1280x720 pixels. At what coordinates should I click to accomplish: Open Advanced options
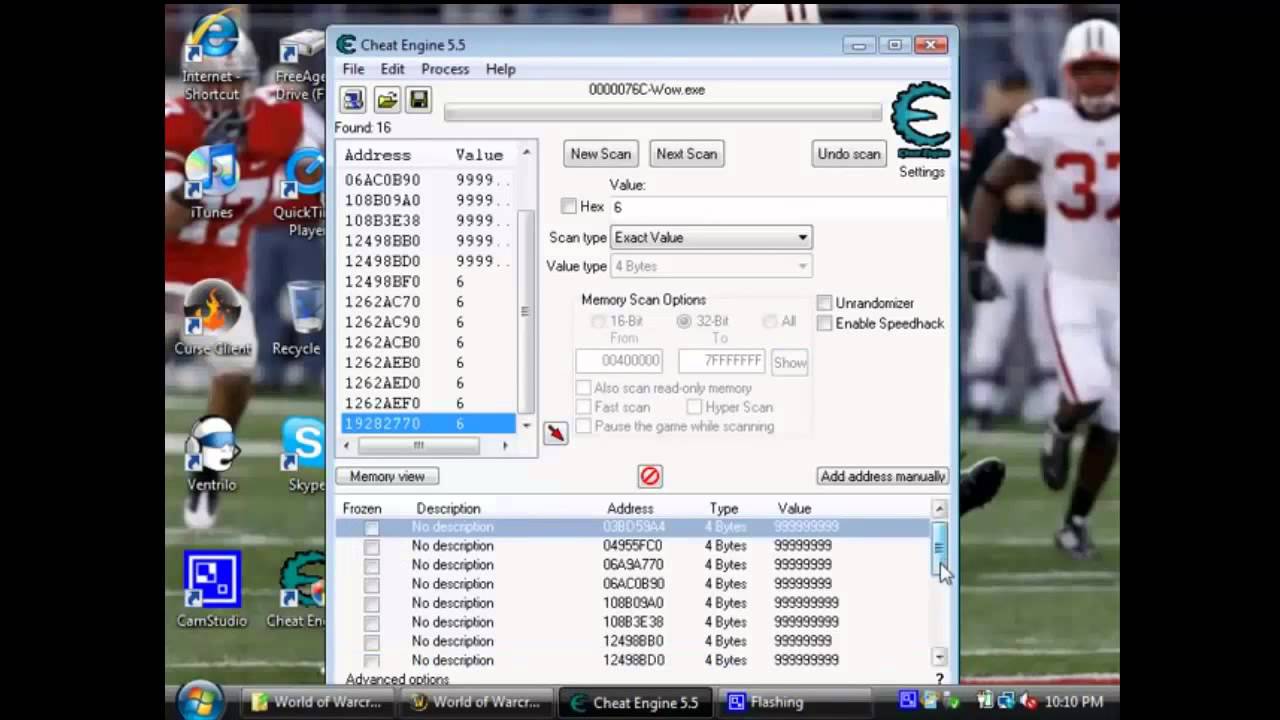click(x=397, y=679)
